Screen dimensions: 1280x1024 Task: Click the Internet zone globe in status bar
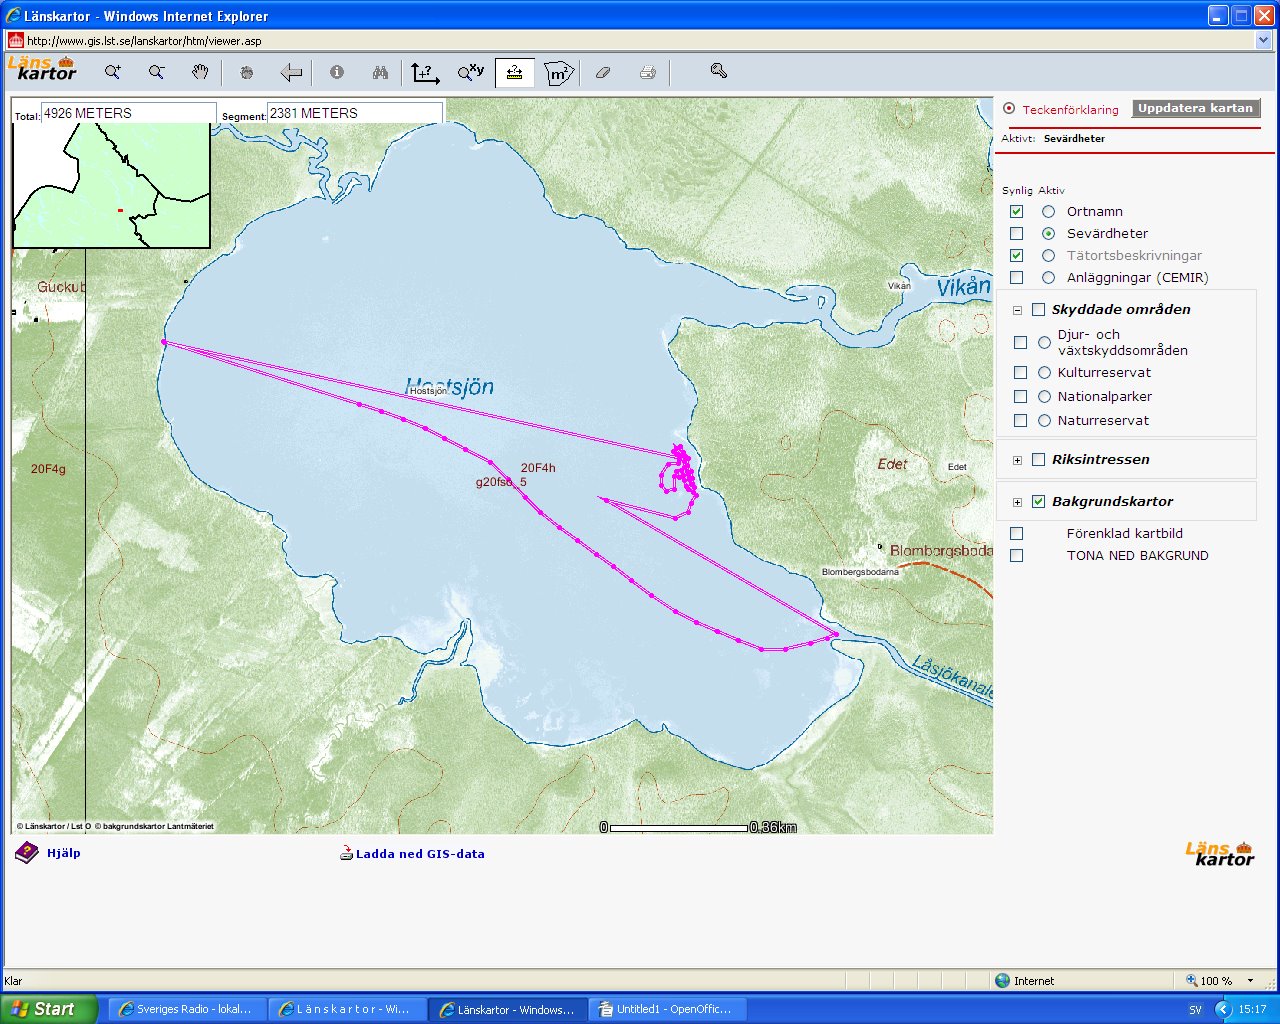1003,981
